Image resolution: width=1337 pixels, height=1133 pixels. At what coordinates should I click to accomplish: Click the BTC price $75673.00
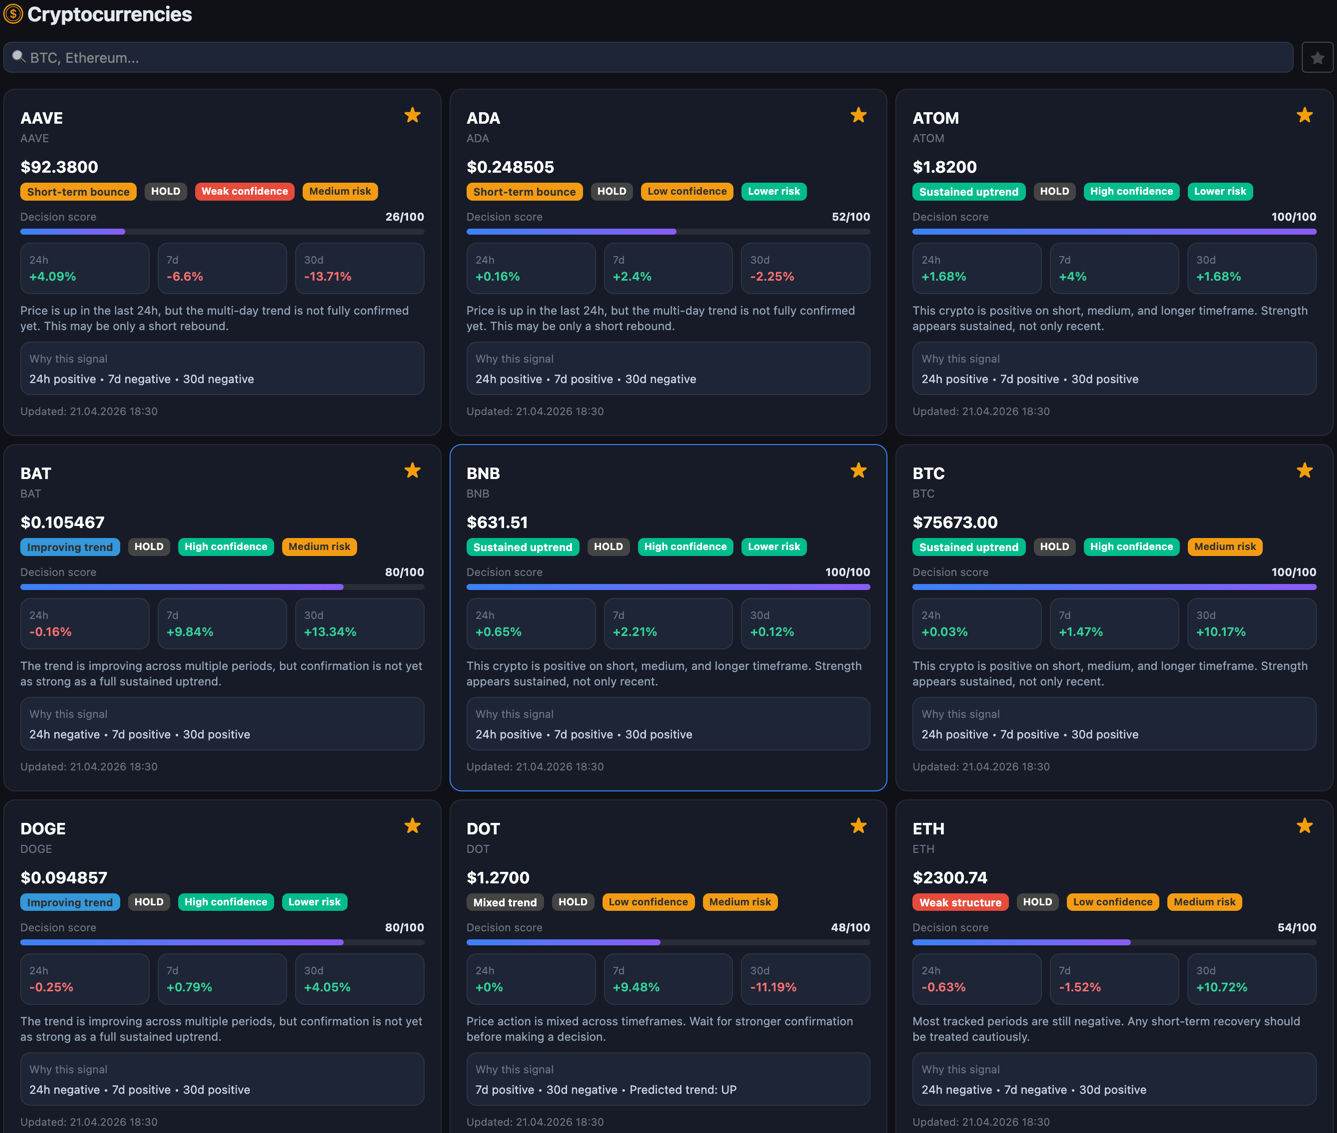[955, 522]
